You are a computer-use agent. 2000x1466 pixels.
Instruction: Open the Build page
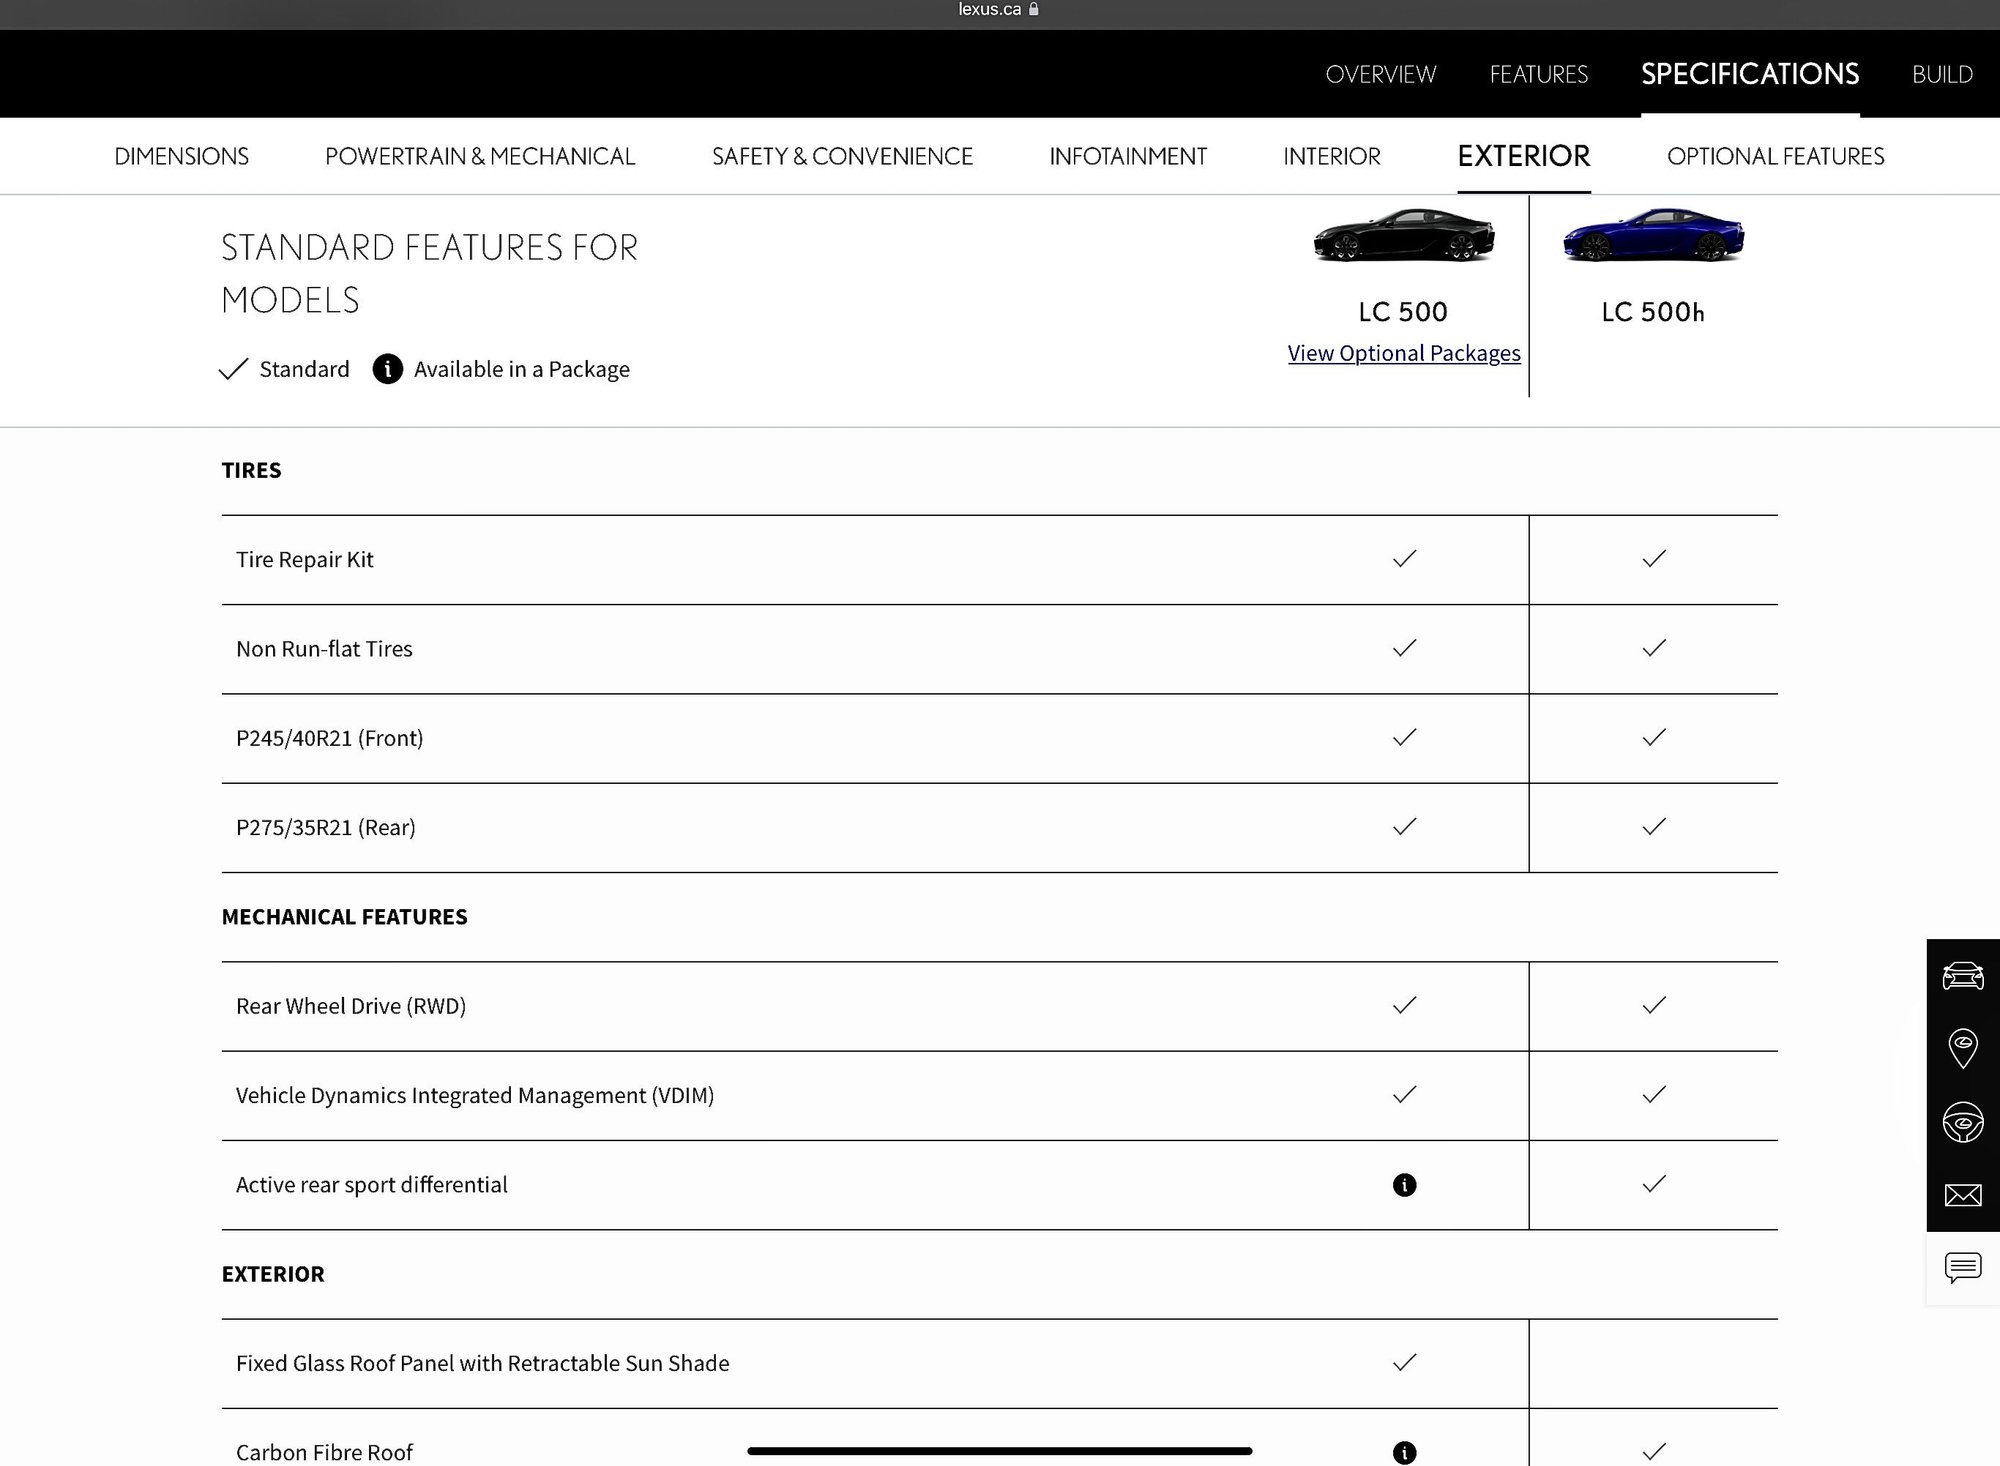[1941, 74]
